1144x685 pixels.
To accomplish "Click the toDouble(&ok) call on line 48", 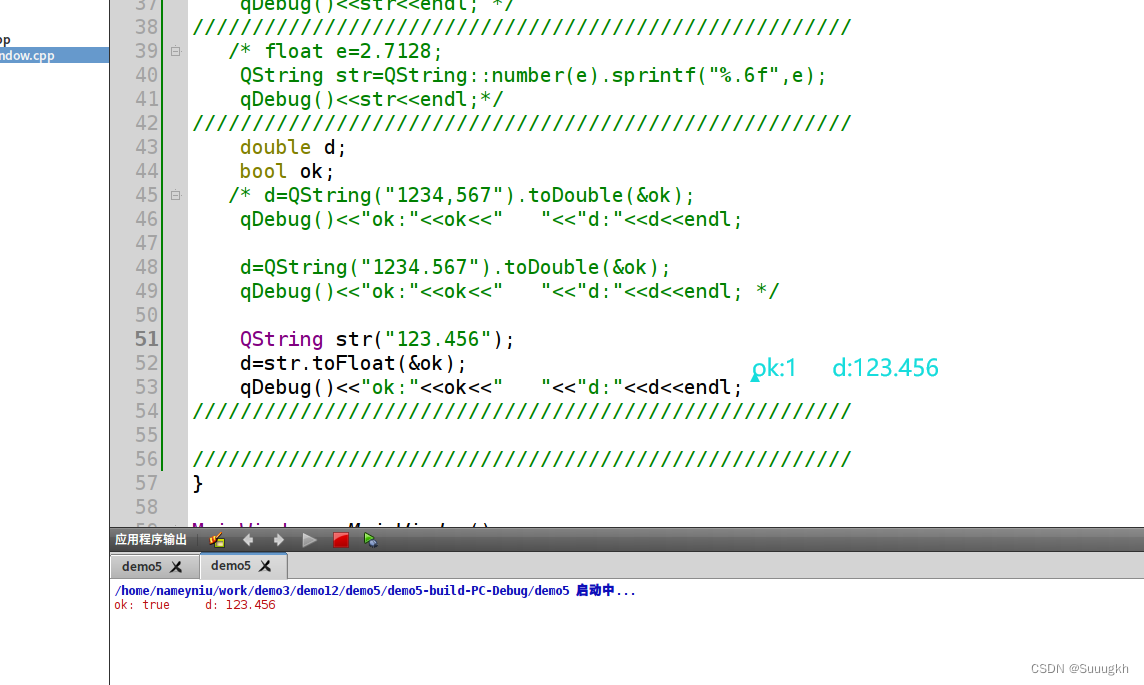I will click(587, 267).
